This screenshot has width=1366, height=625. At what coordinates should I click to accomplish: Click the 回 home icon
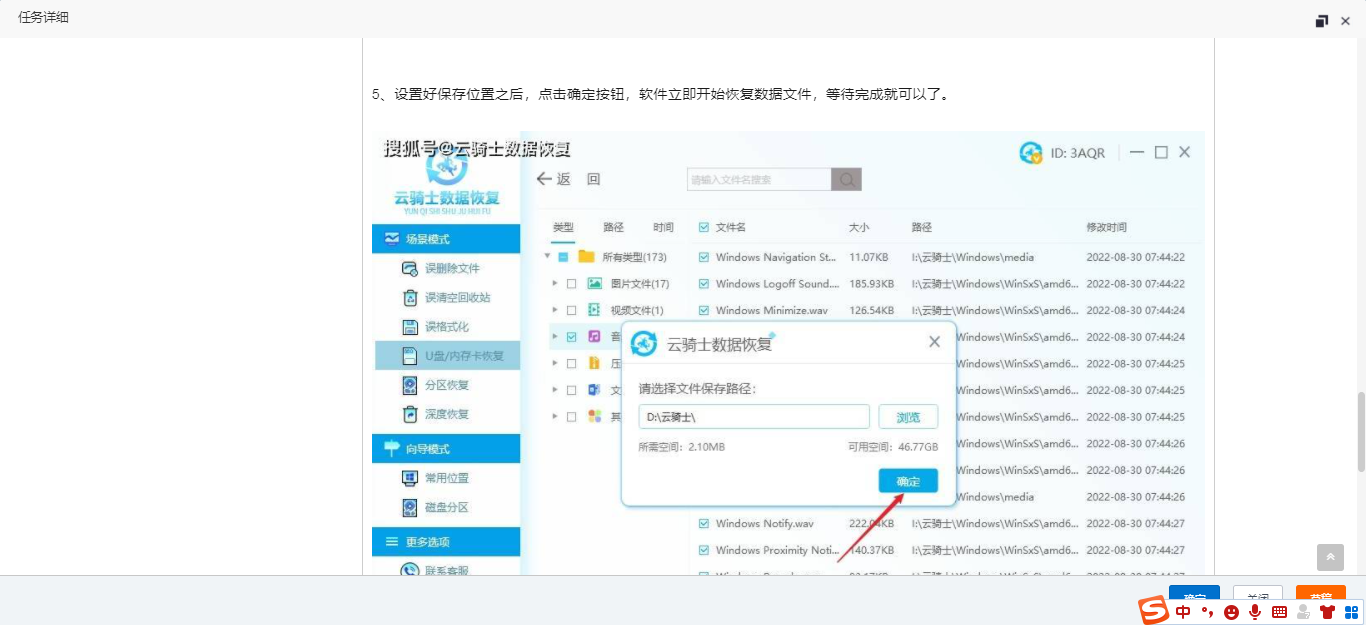tap(594, 179)
